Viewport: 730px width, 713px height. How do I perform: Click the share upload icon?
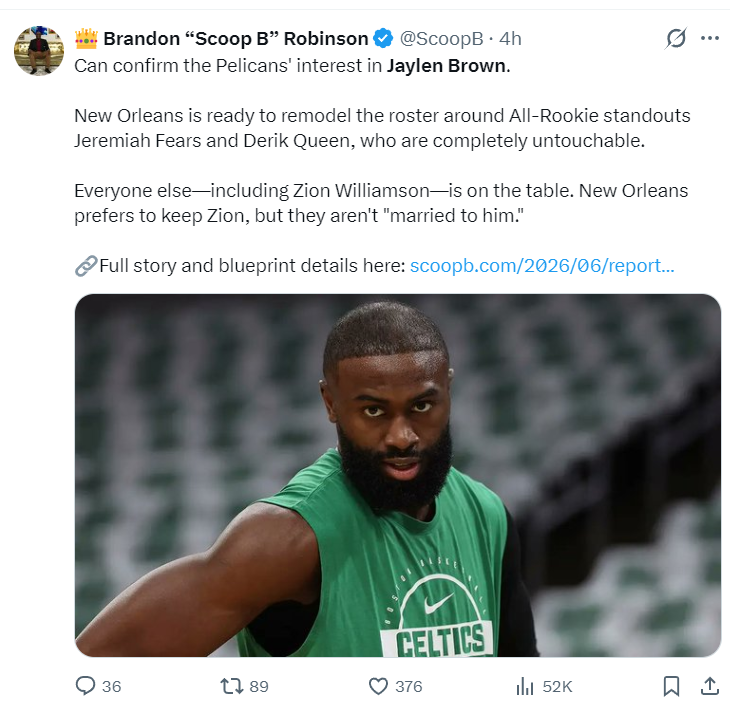coord(710,686)
